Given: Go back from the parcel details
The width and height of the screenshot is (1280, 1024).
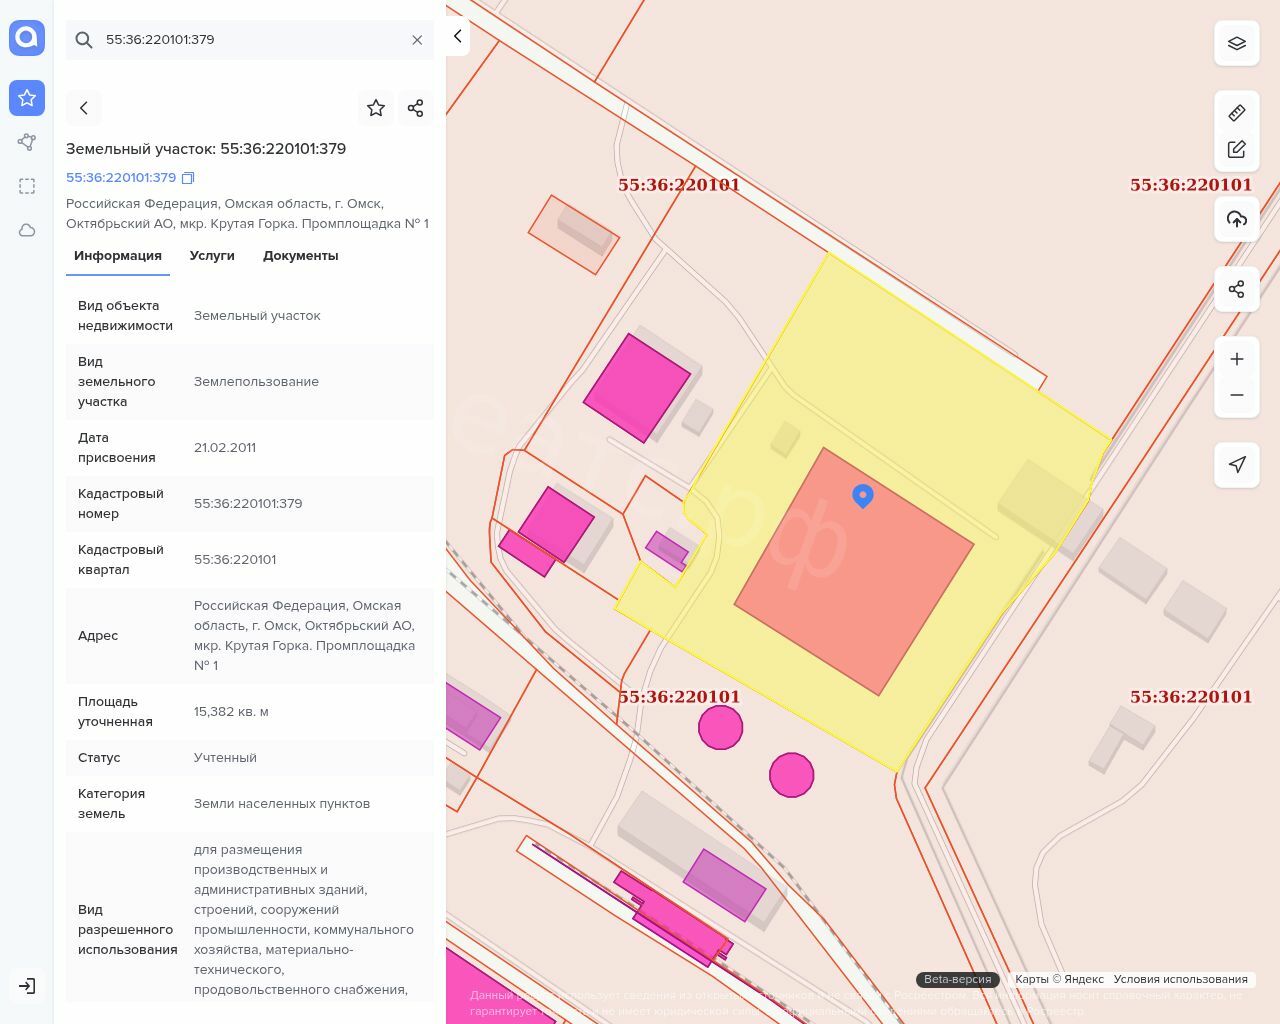Looking at the screenshot, I should pos(84,108).
